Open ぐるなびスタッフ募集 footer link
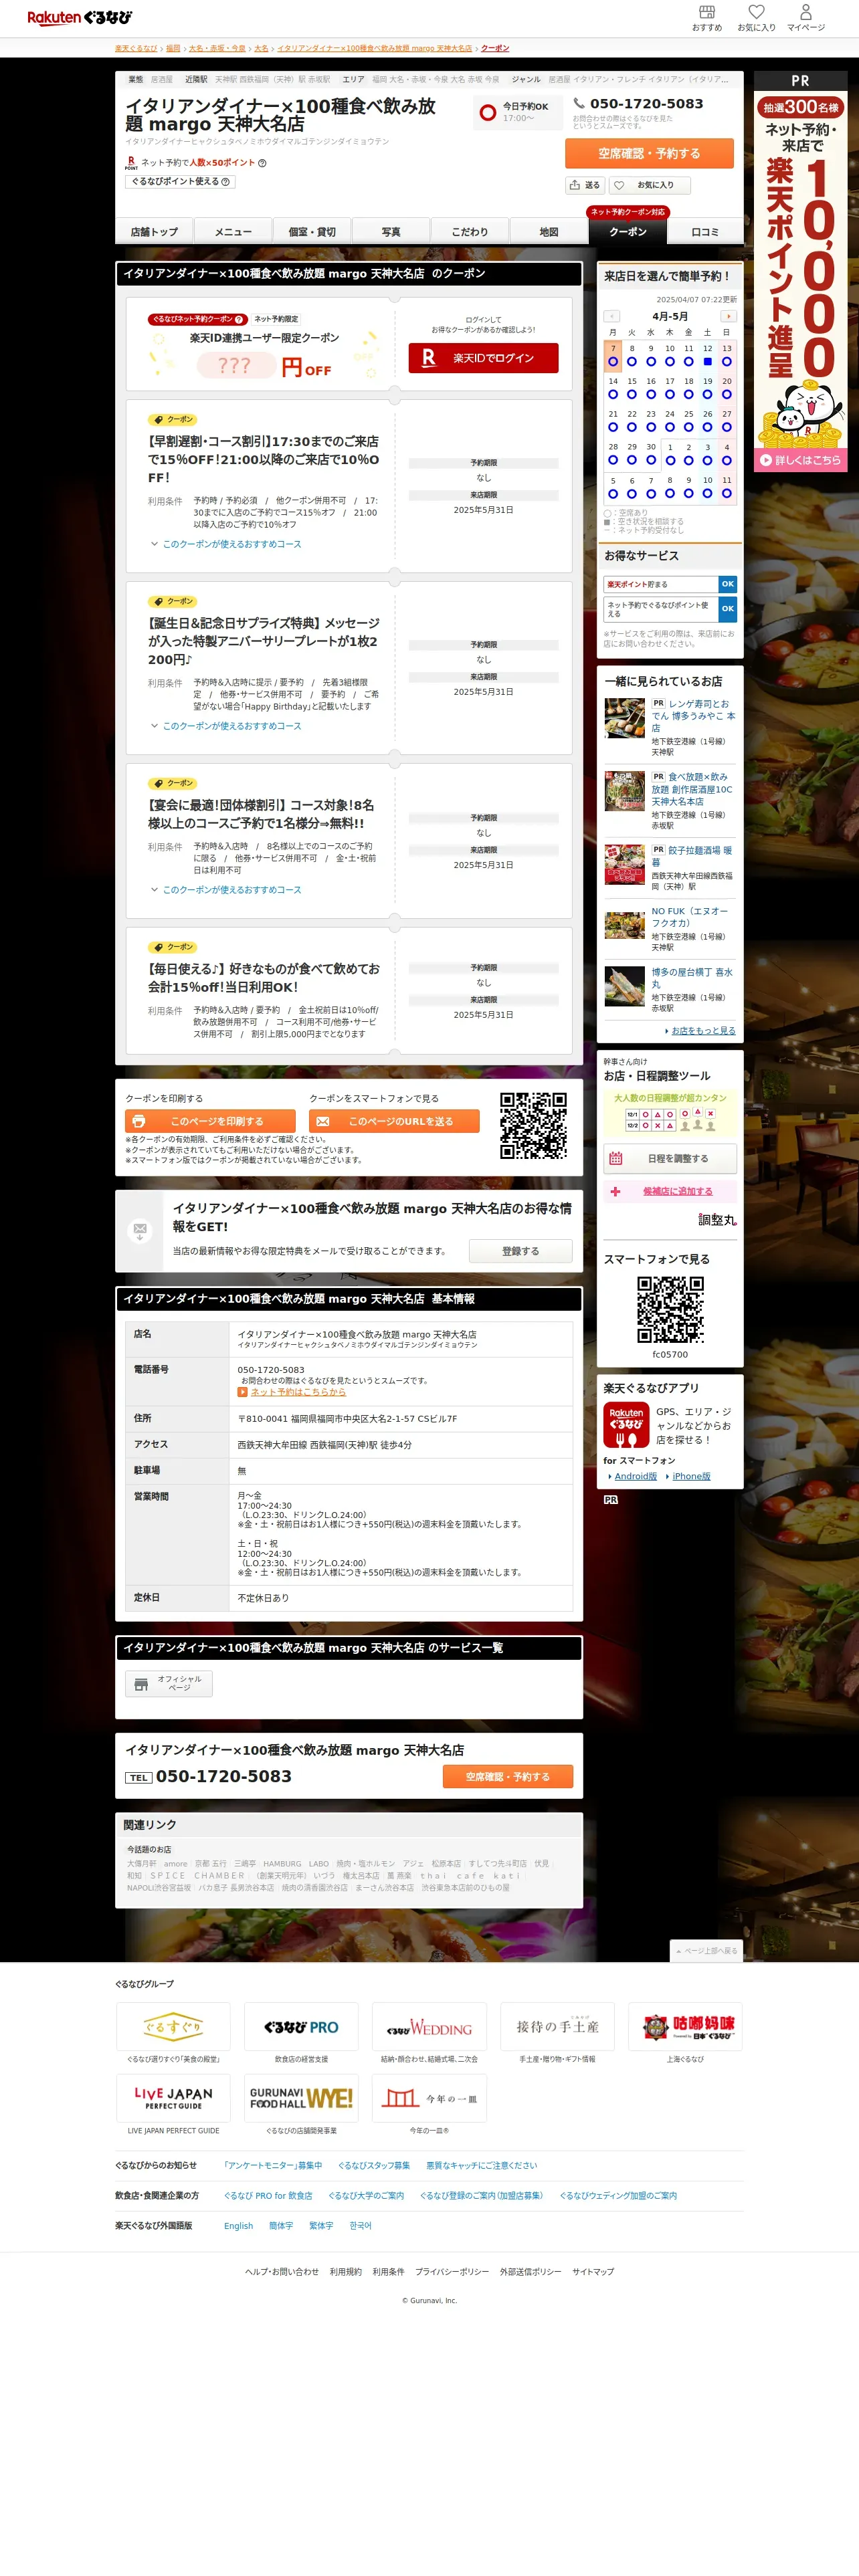Viewport: 859px width, 2576px height. 373,2166
